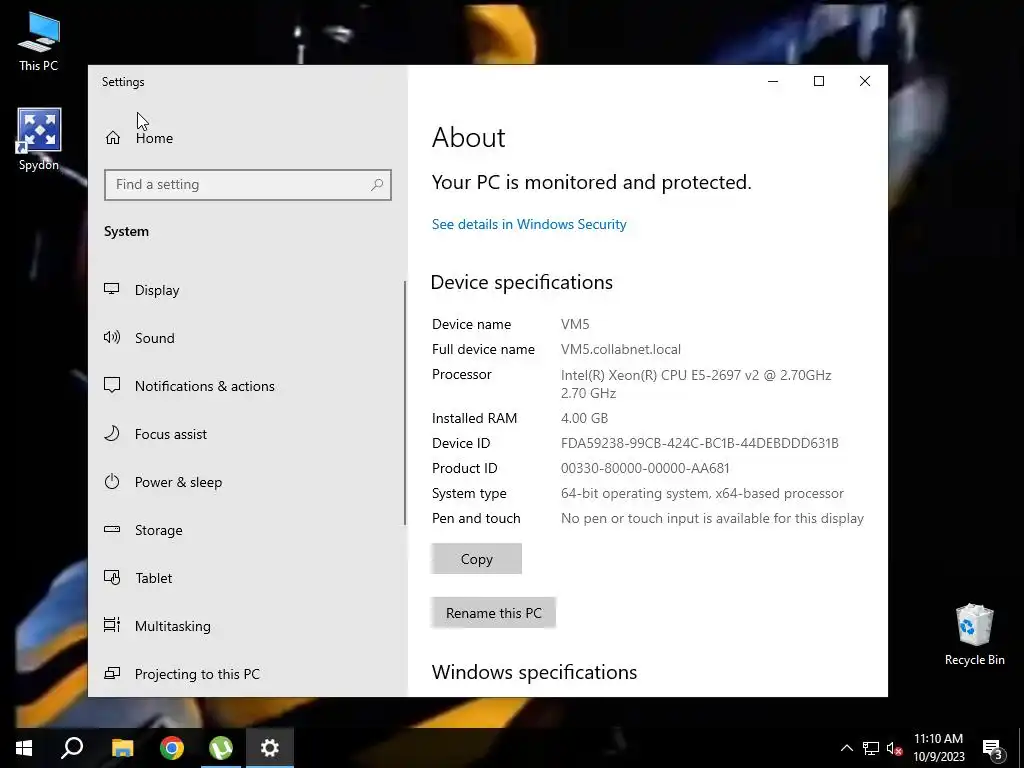Show hidden system tray icons

(x=846, y=748)
